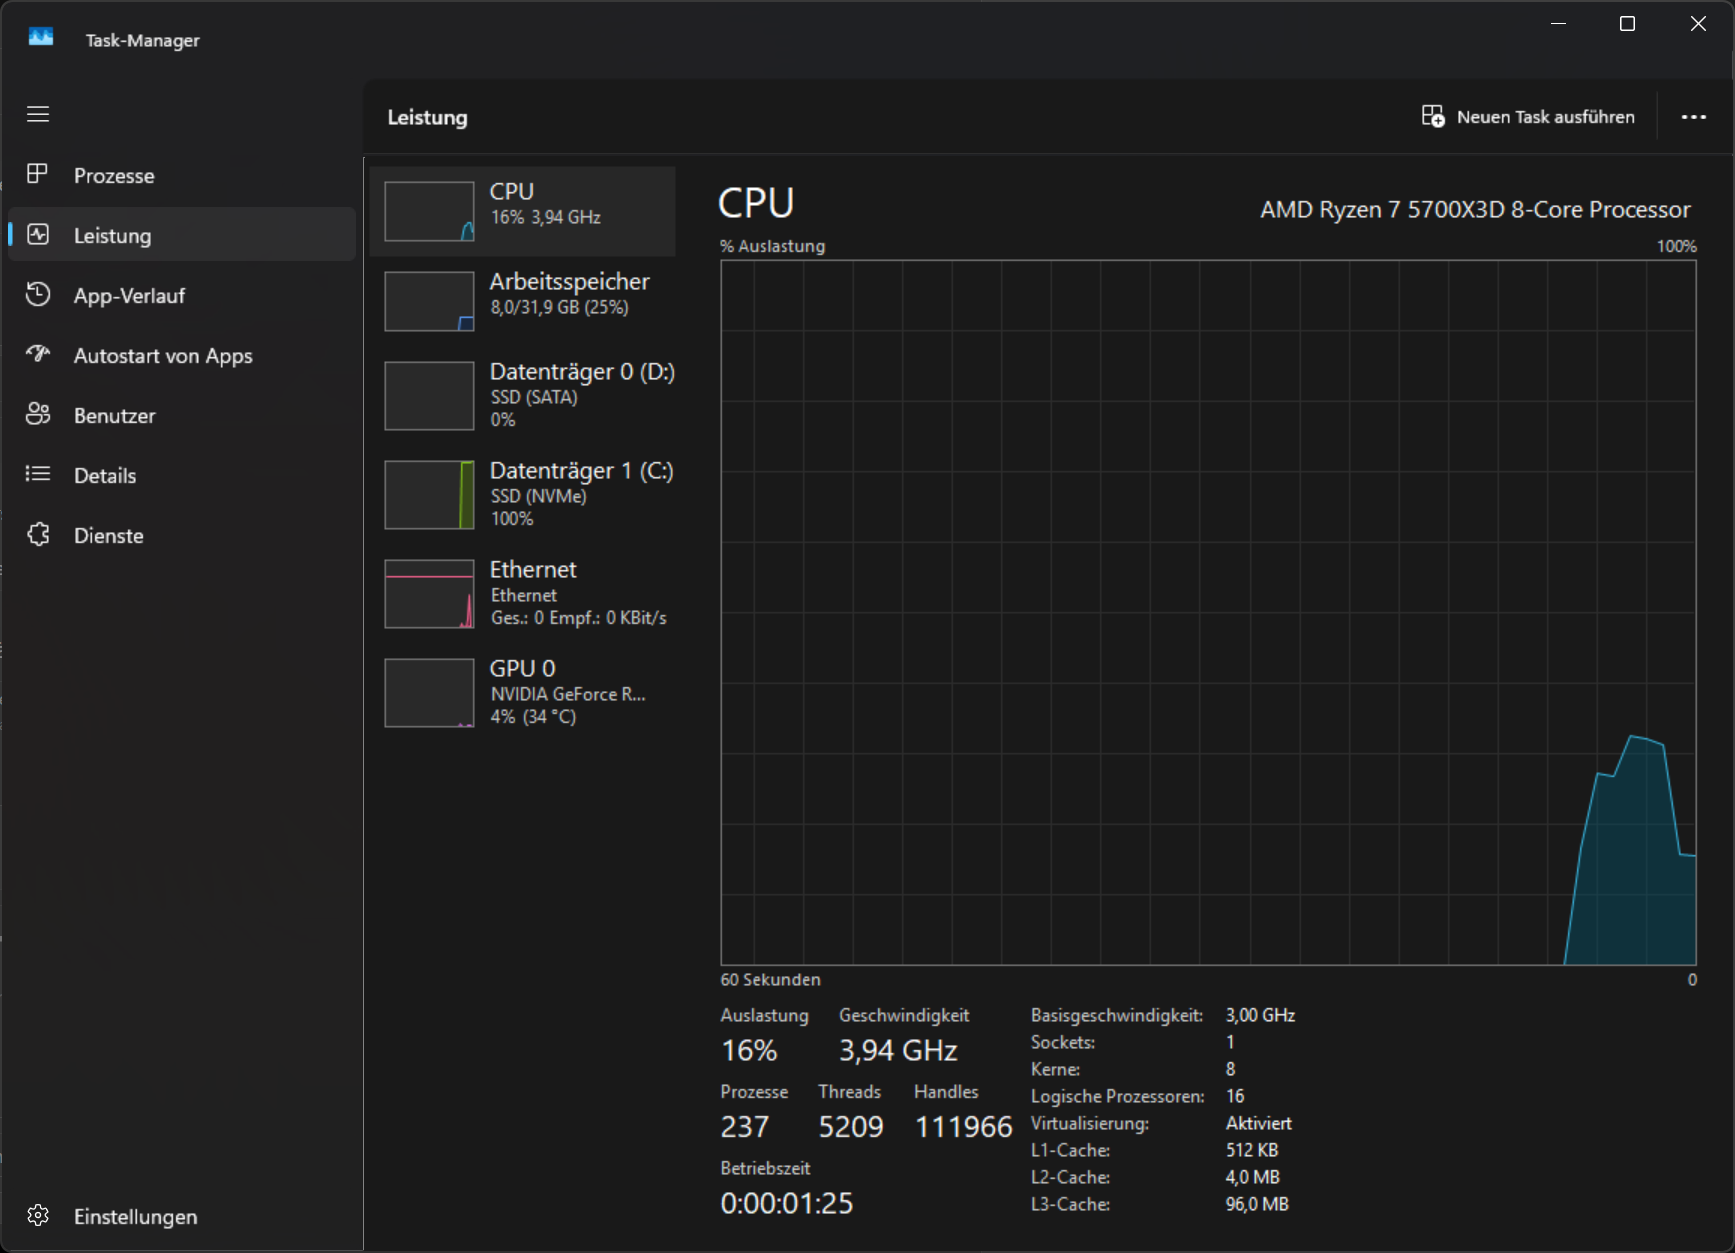1735x1253 pixels.
Task: Click the Virtualisierung Aktiviert value
Action: tap(1259, 1123)
